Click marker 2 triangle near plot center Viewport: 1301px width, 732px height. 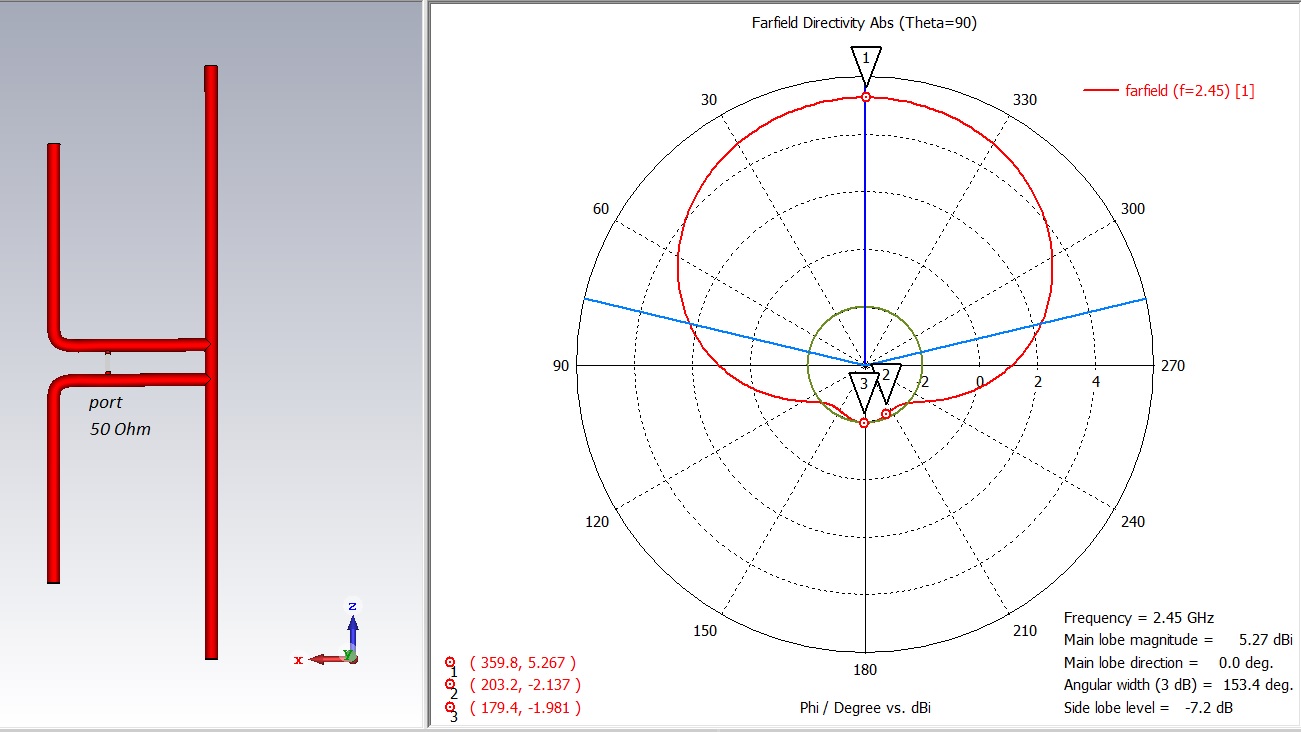[x=886, y=386]
